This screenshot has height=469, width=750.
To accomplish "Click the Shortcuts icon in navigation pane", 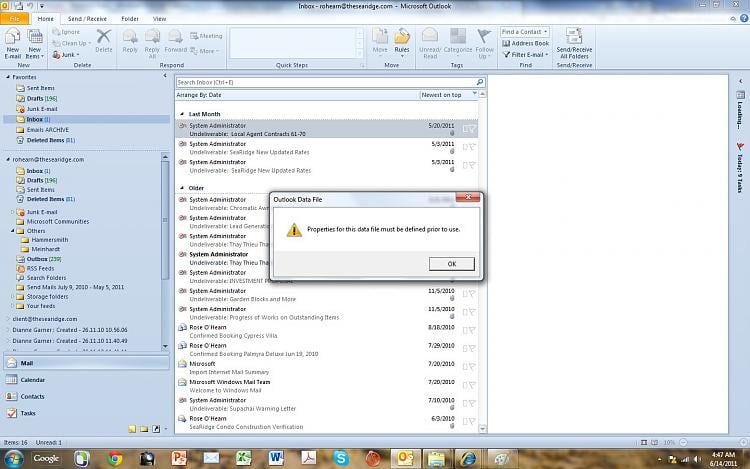I will pyautogui.click(x=156, y=429).
